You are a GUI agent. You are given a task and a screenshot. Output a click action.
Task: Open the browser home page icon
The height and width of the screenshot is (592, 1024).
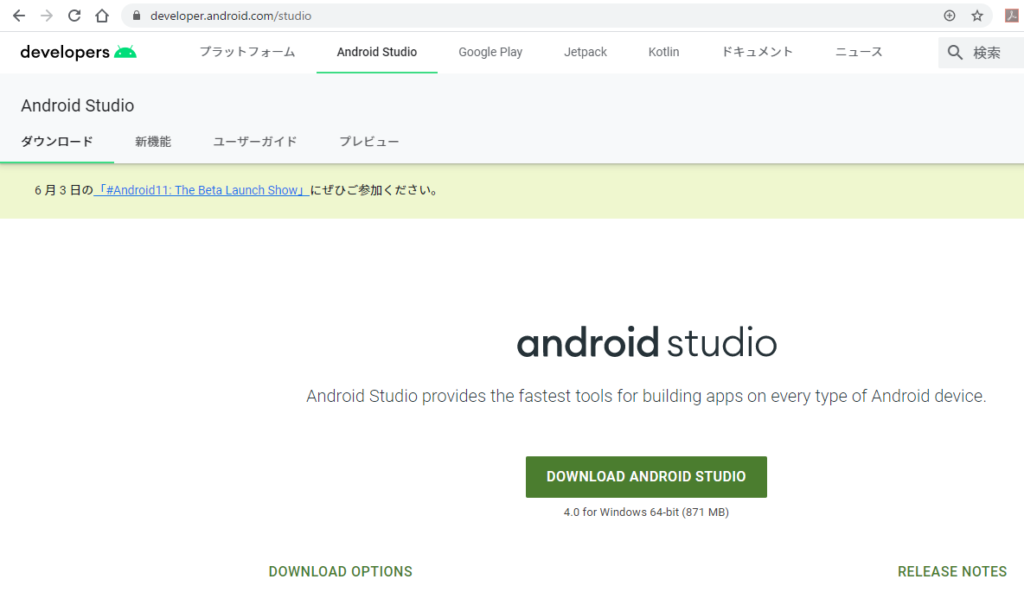102,16
